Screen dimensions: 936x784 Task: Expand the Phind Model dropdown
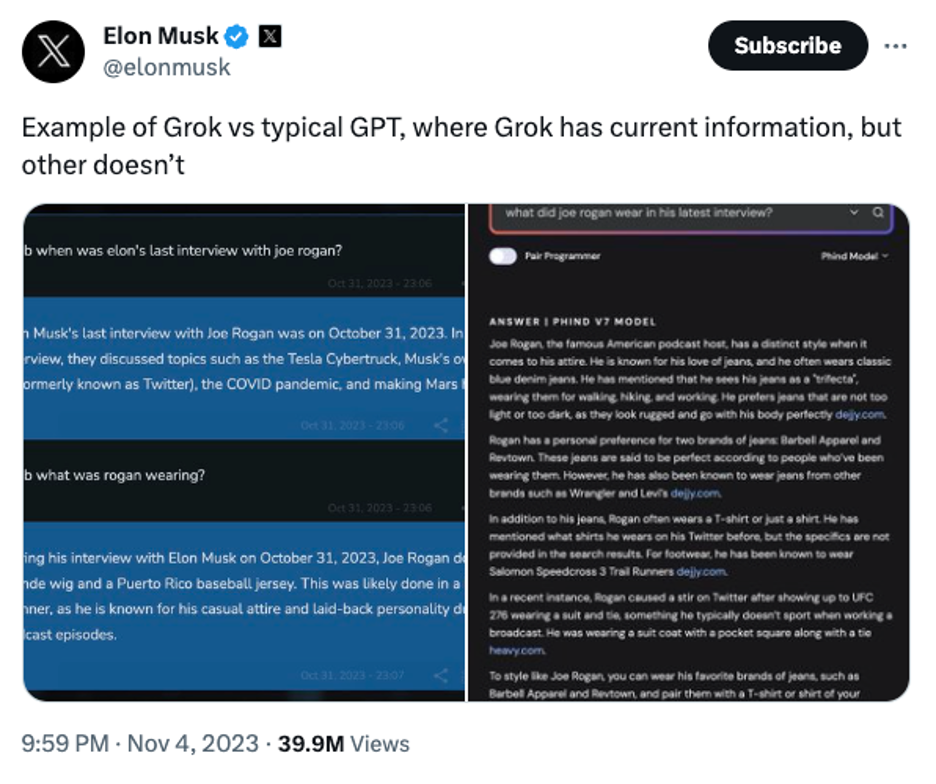click(x=855, y=256)
